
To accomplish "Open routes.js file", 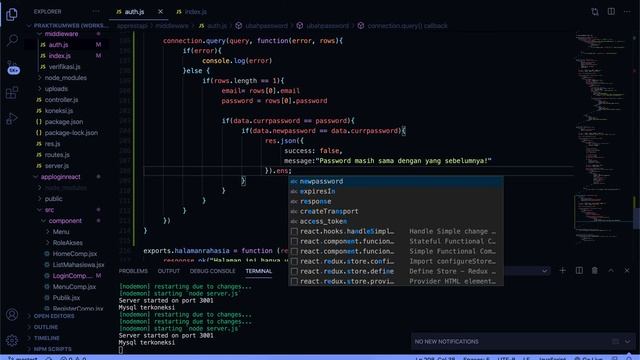I will [x=57, y=155].
